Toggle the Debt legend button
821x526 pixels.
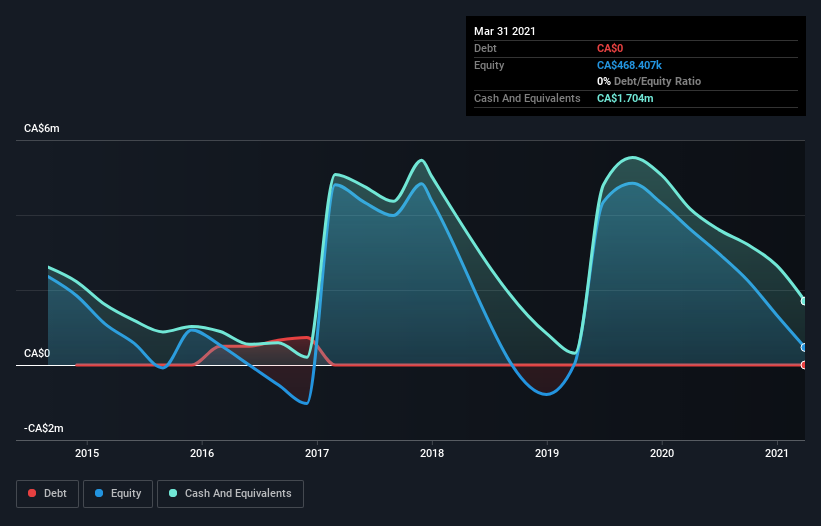[48, 494]
